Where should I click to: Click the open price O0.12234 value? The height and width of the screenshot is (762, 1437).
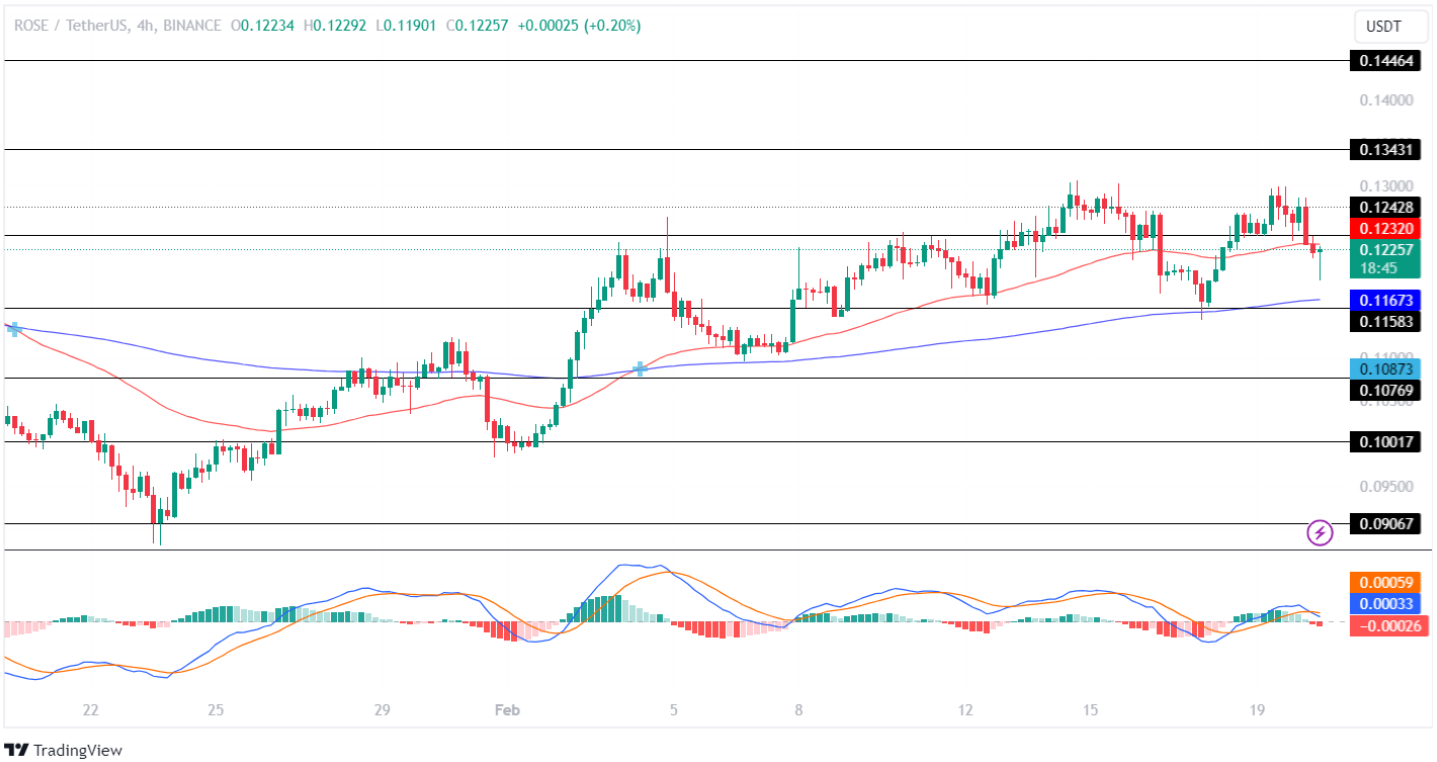(263, 26)
